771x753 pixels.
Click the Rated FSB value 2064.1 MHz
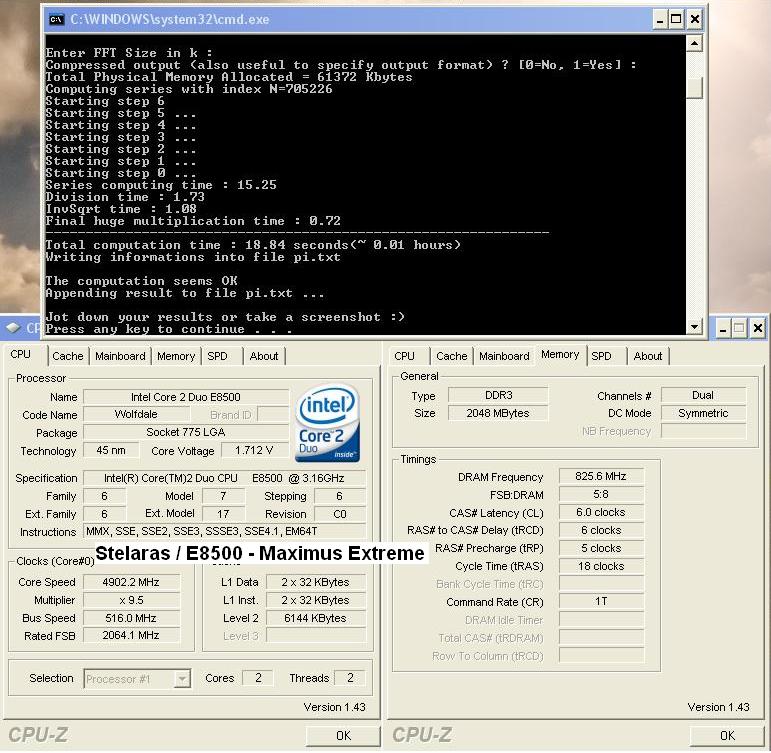pyautogui.click(x=131, y=636)
